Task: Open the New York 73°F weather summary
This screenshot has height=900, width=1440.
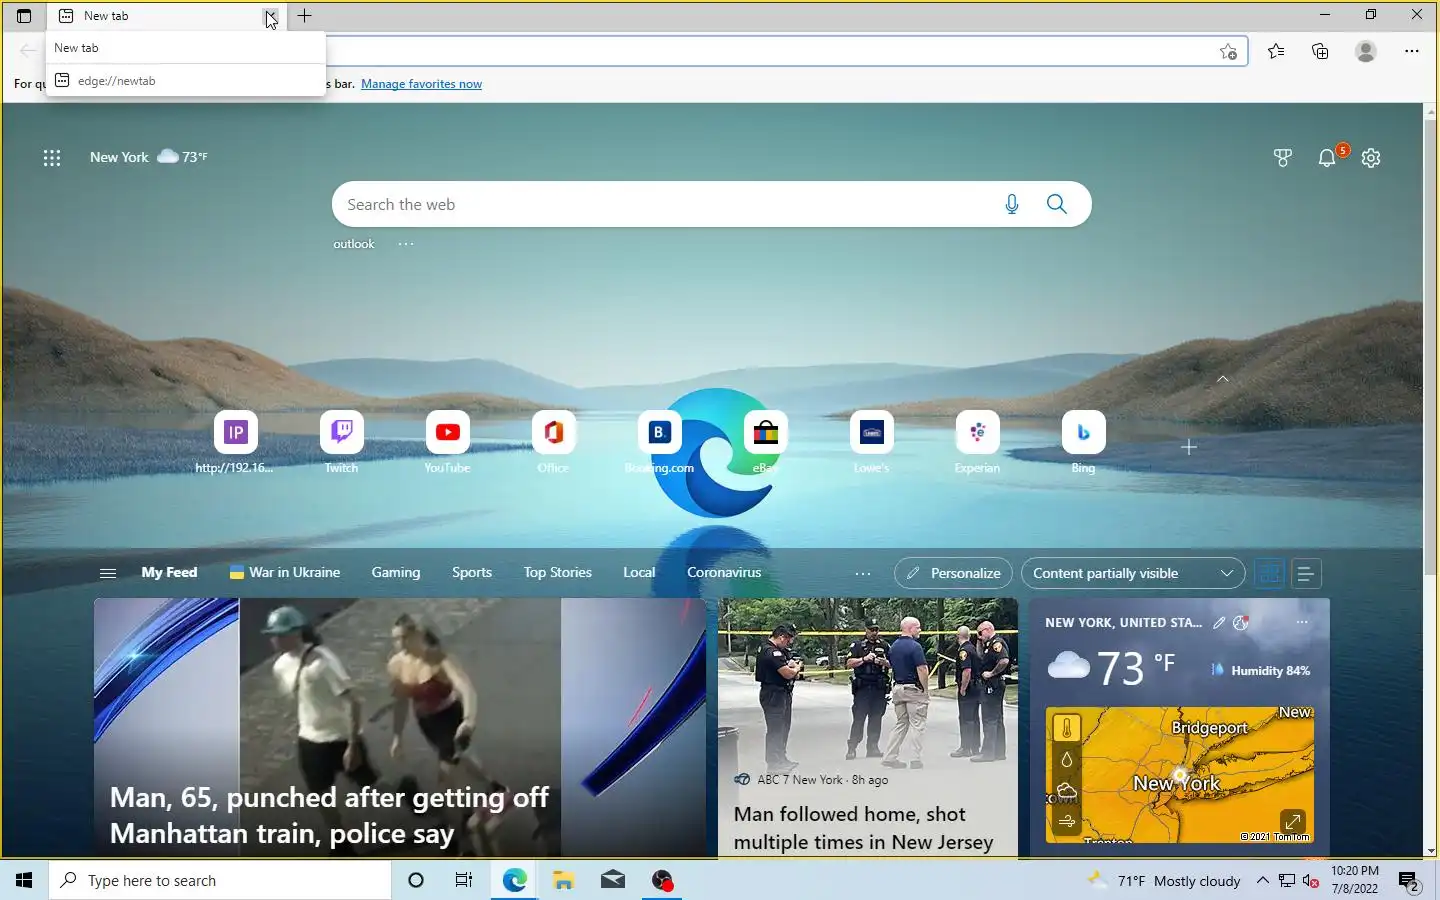Action: [x=149, y=157]
